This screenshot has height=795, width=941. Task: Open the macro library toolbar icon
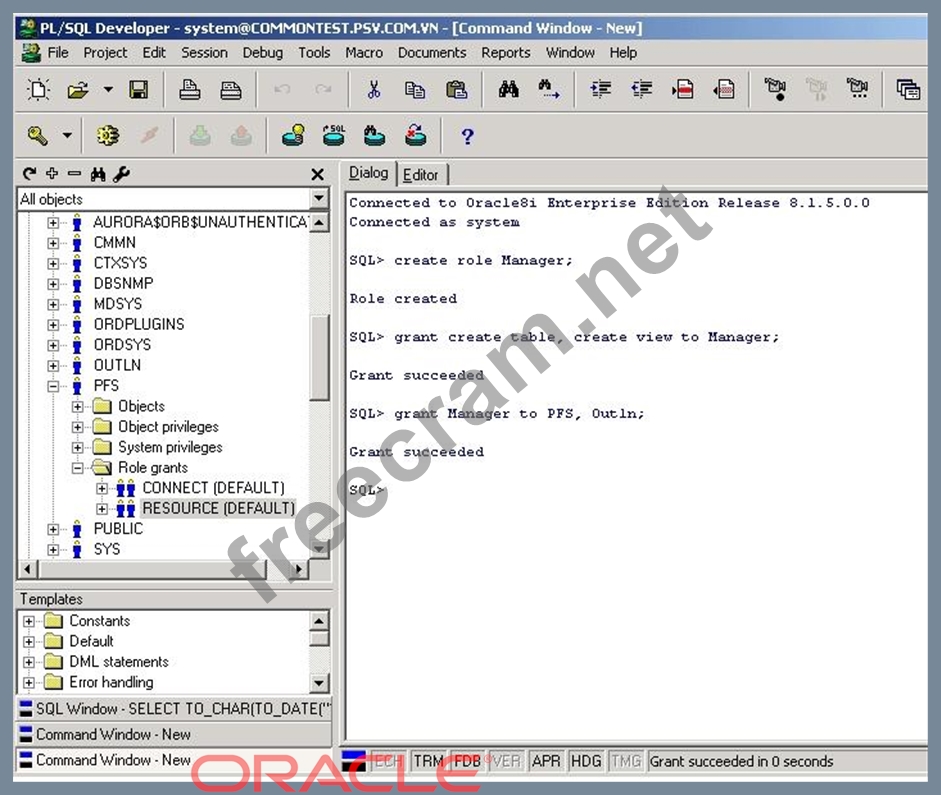pyautogui.click(x=857, y=89)
